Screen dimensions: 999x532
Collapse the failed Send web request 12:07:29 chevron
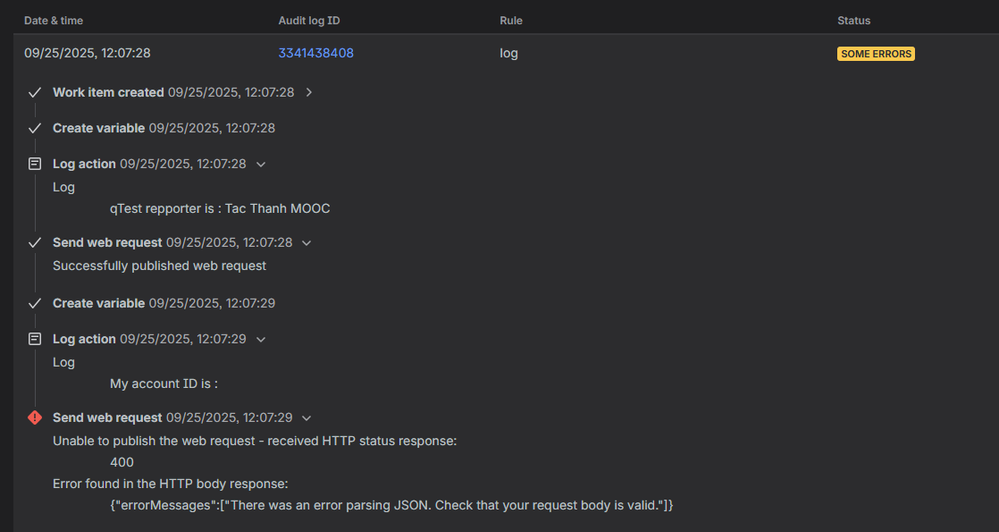pos(307,418)
